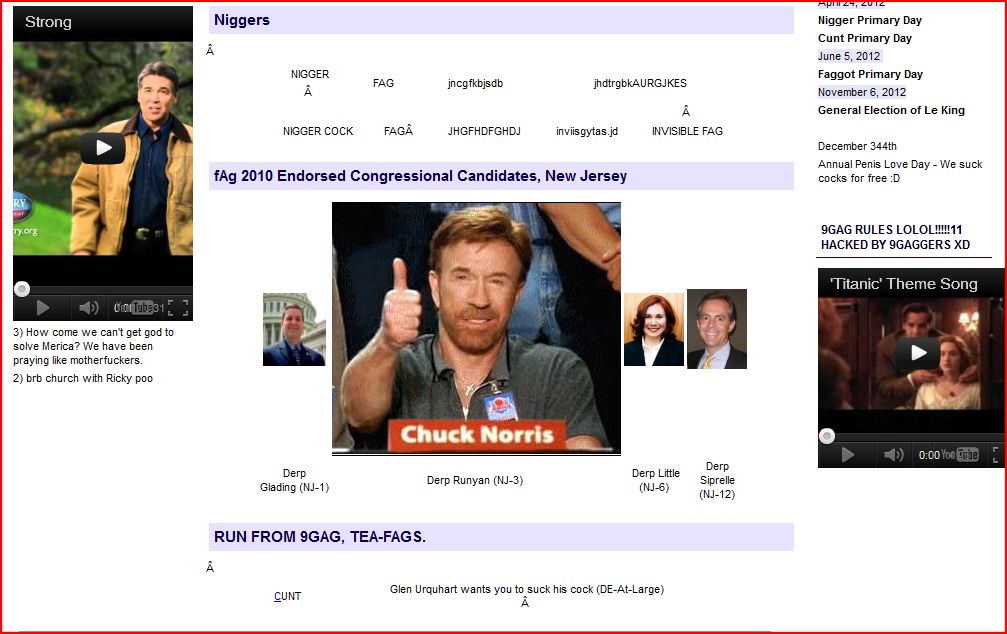Click the Little (NJ-6) candidate portrait
The height and width of the screenshot is (634, 1007).
tap(654, 329)
